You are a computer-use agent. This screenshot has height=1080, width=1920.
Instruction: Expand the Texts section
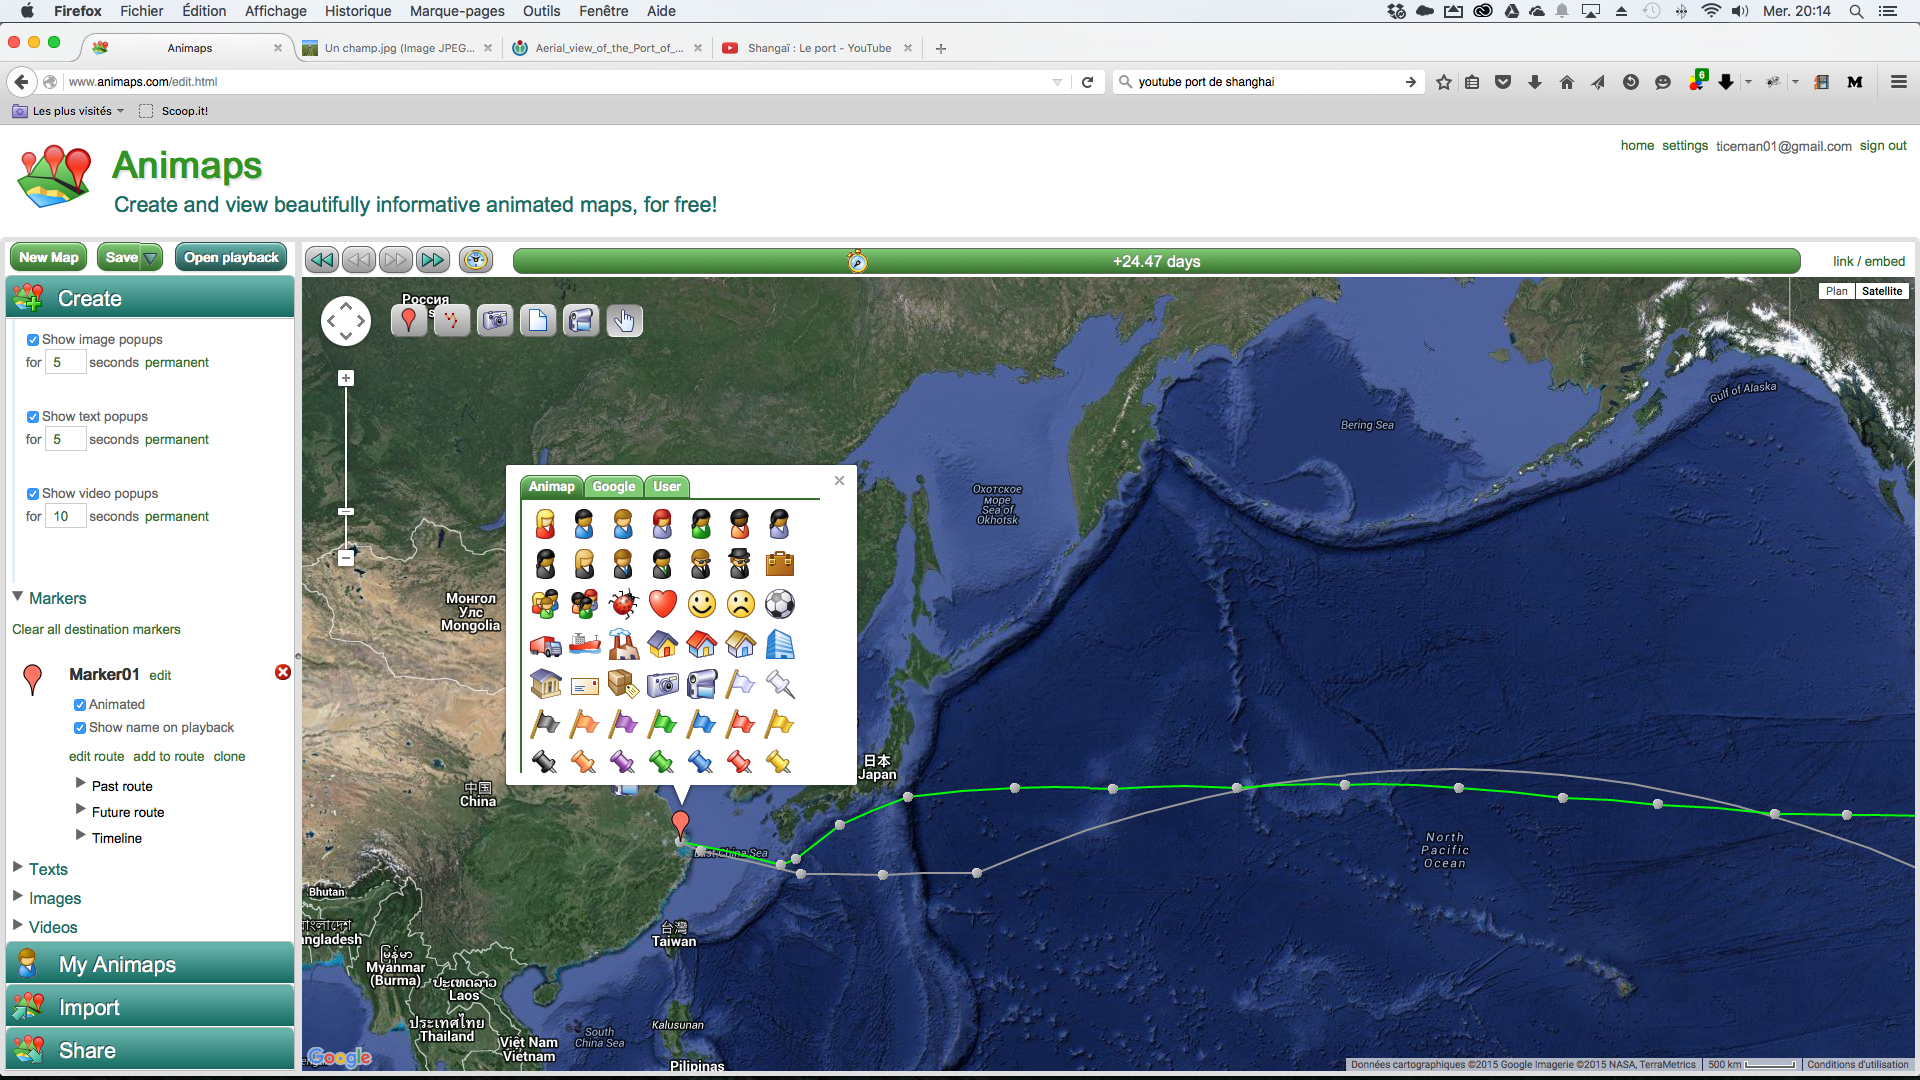18,867
